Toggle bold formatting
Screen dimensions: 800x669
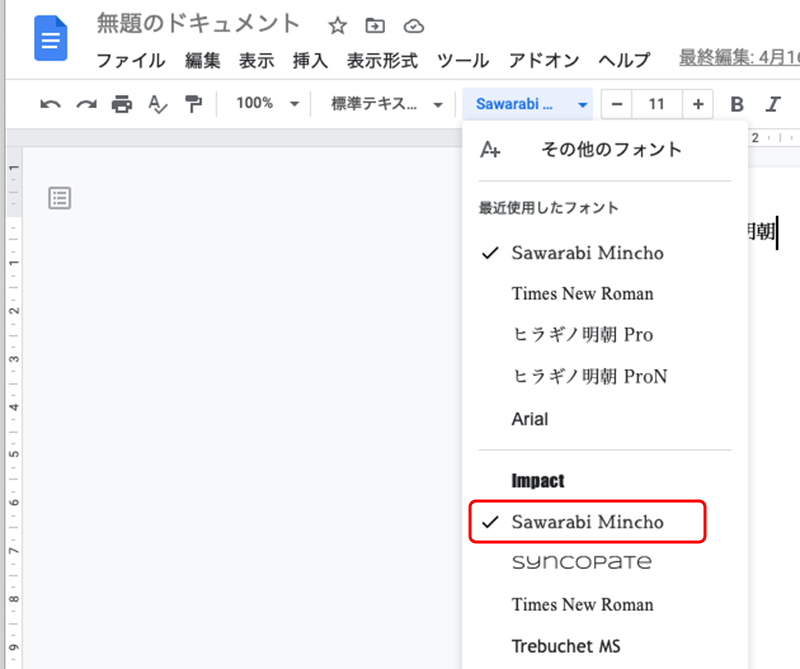coord(737,104)
